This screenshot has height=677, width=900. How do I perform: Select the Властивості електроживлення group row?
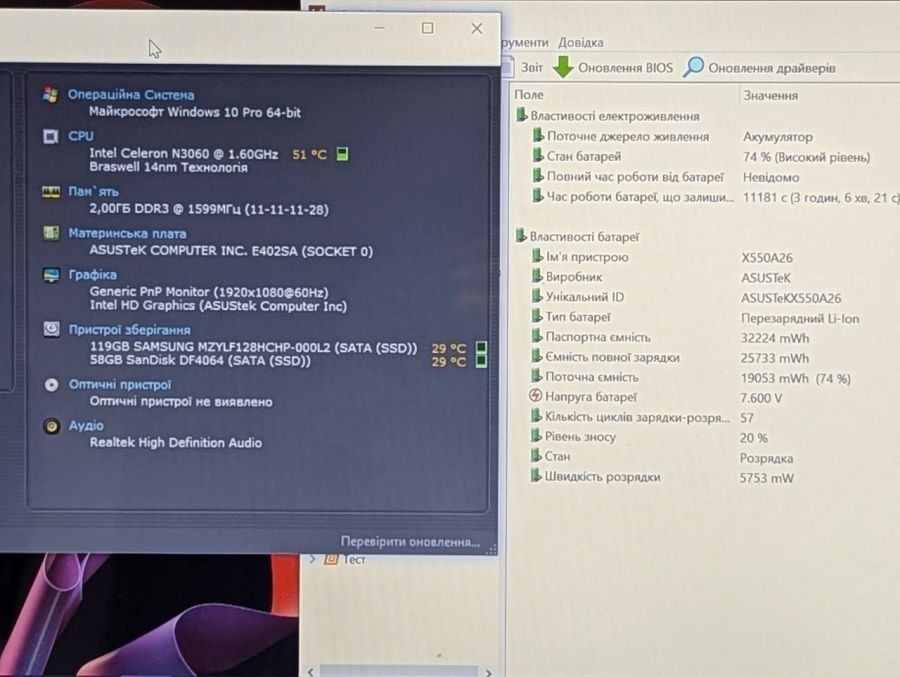click(607, 116)
